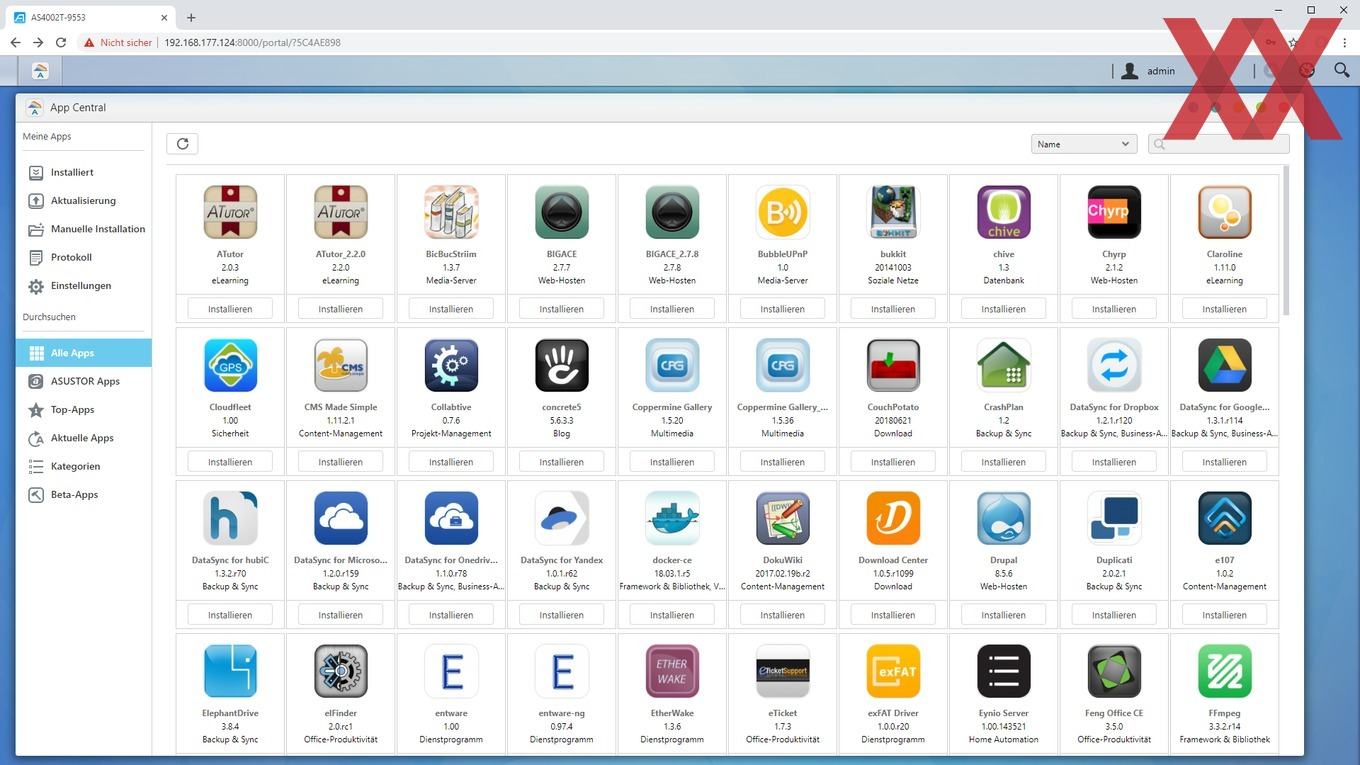Click Installieren under DataSync for Microsoft

point(341,615)
